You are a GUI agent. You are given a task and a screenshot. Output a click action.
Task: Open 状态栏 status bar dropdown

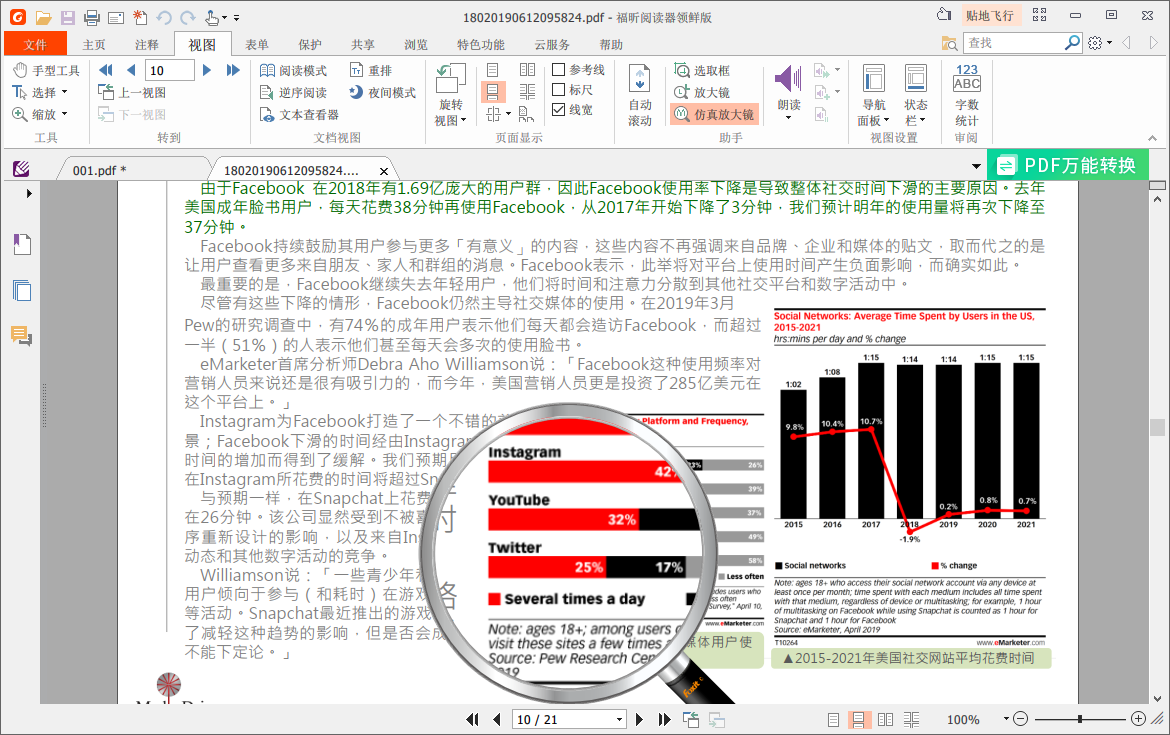[916, 95]
